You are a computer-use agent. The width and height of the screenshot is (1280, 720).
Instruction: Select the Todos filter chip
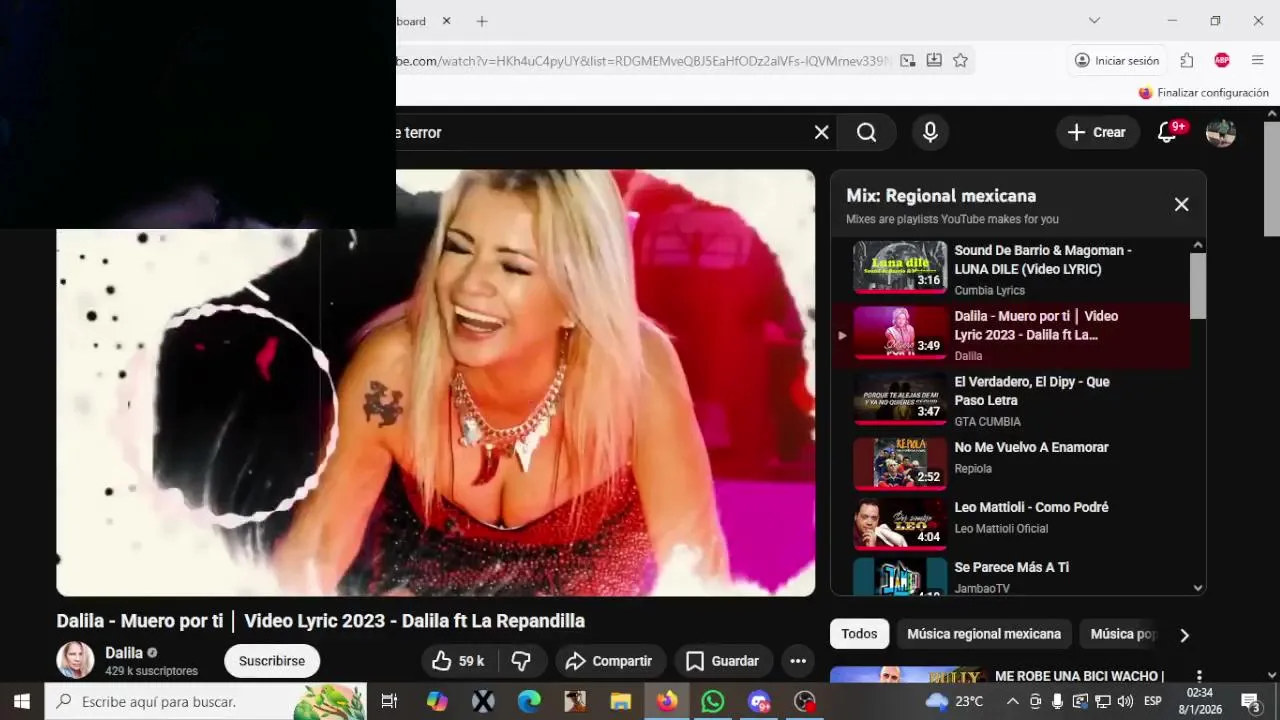tap(859, 634)
